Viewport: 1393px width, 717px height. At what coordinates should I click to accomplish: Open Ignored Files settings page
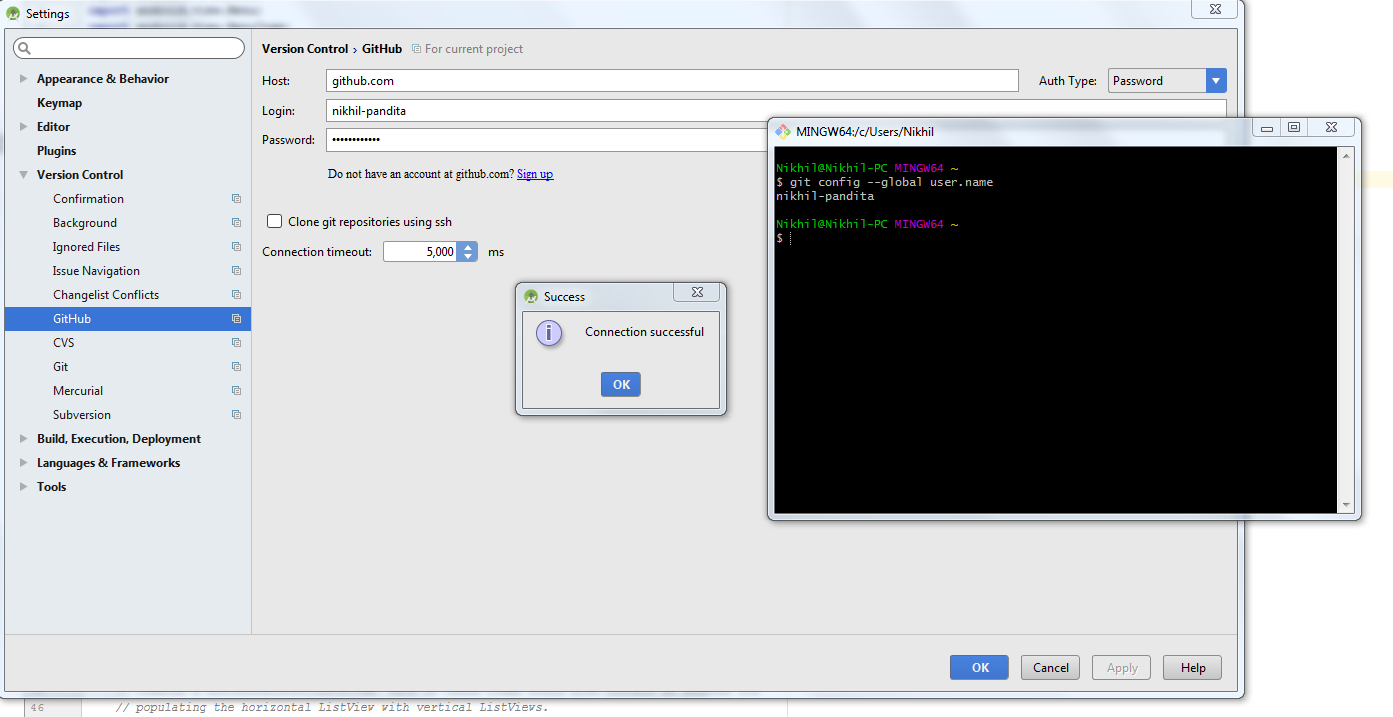pos(86,247)
